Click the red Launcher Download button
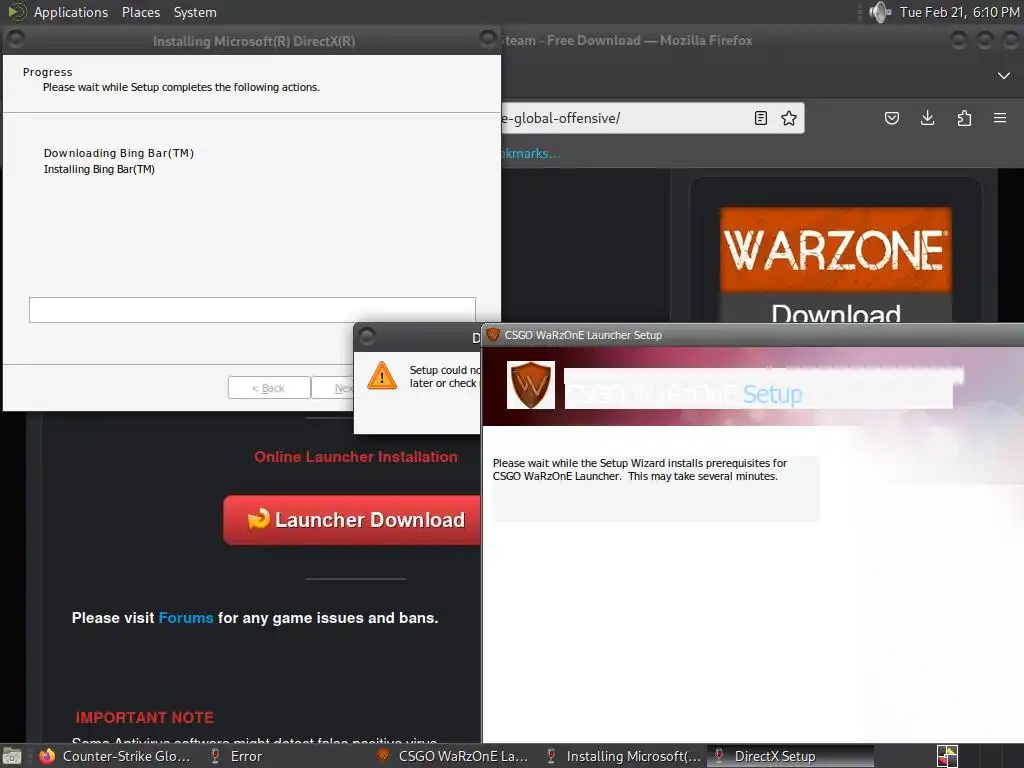1024x768 pixels. [x=351, y=520]
